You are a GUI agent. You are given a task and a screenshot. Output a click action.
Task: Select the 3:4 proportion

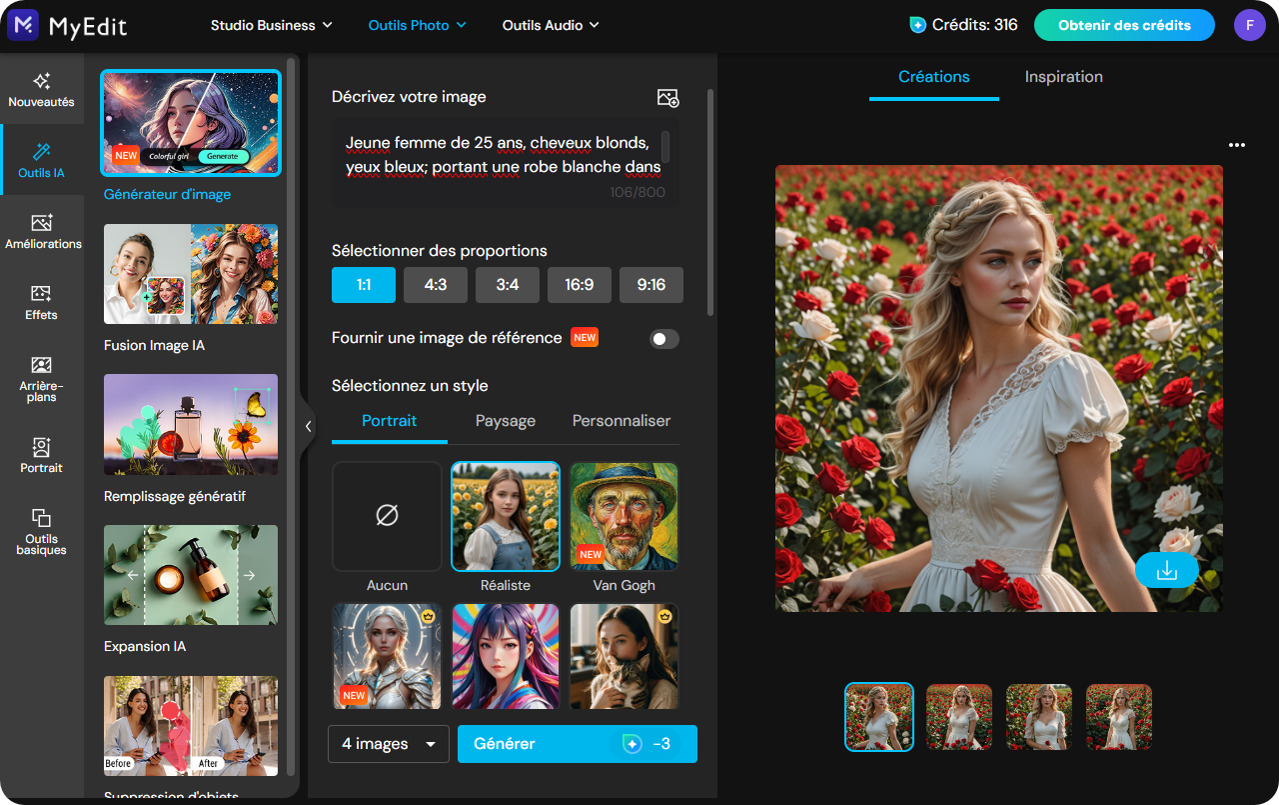(x=507, y=285)
